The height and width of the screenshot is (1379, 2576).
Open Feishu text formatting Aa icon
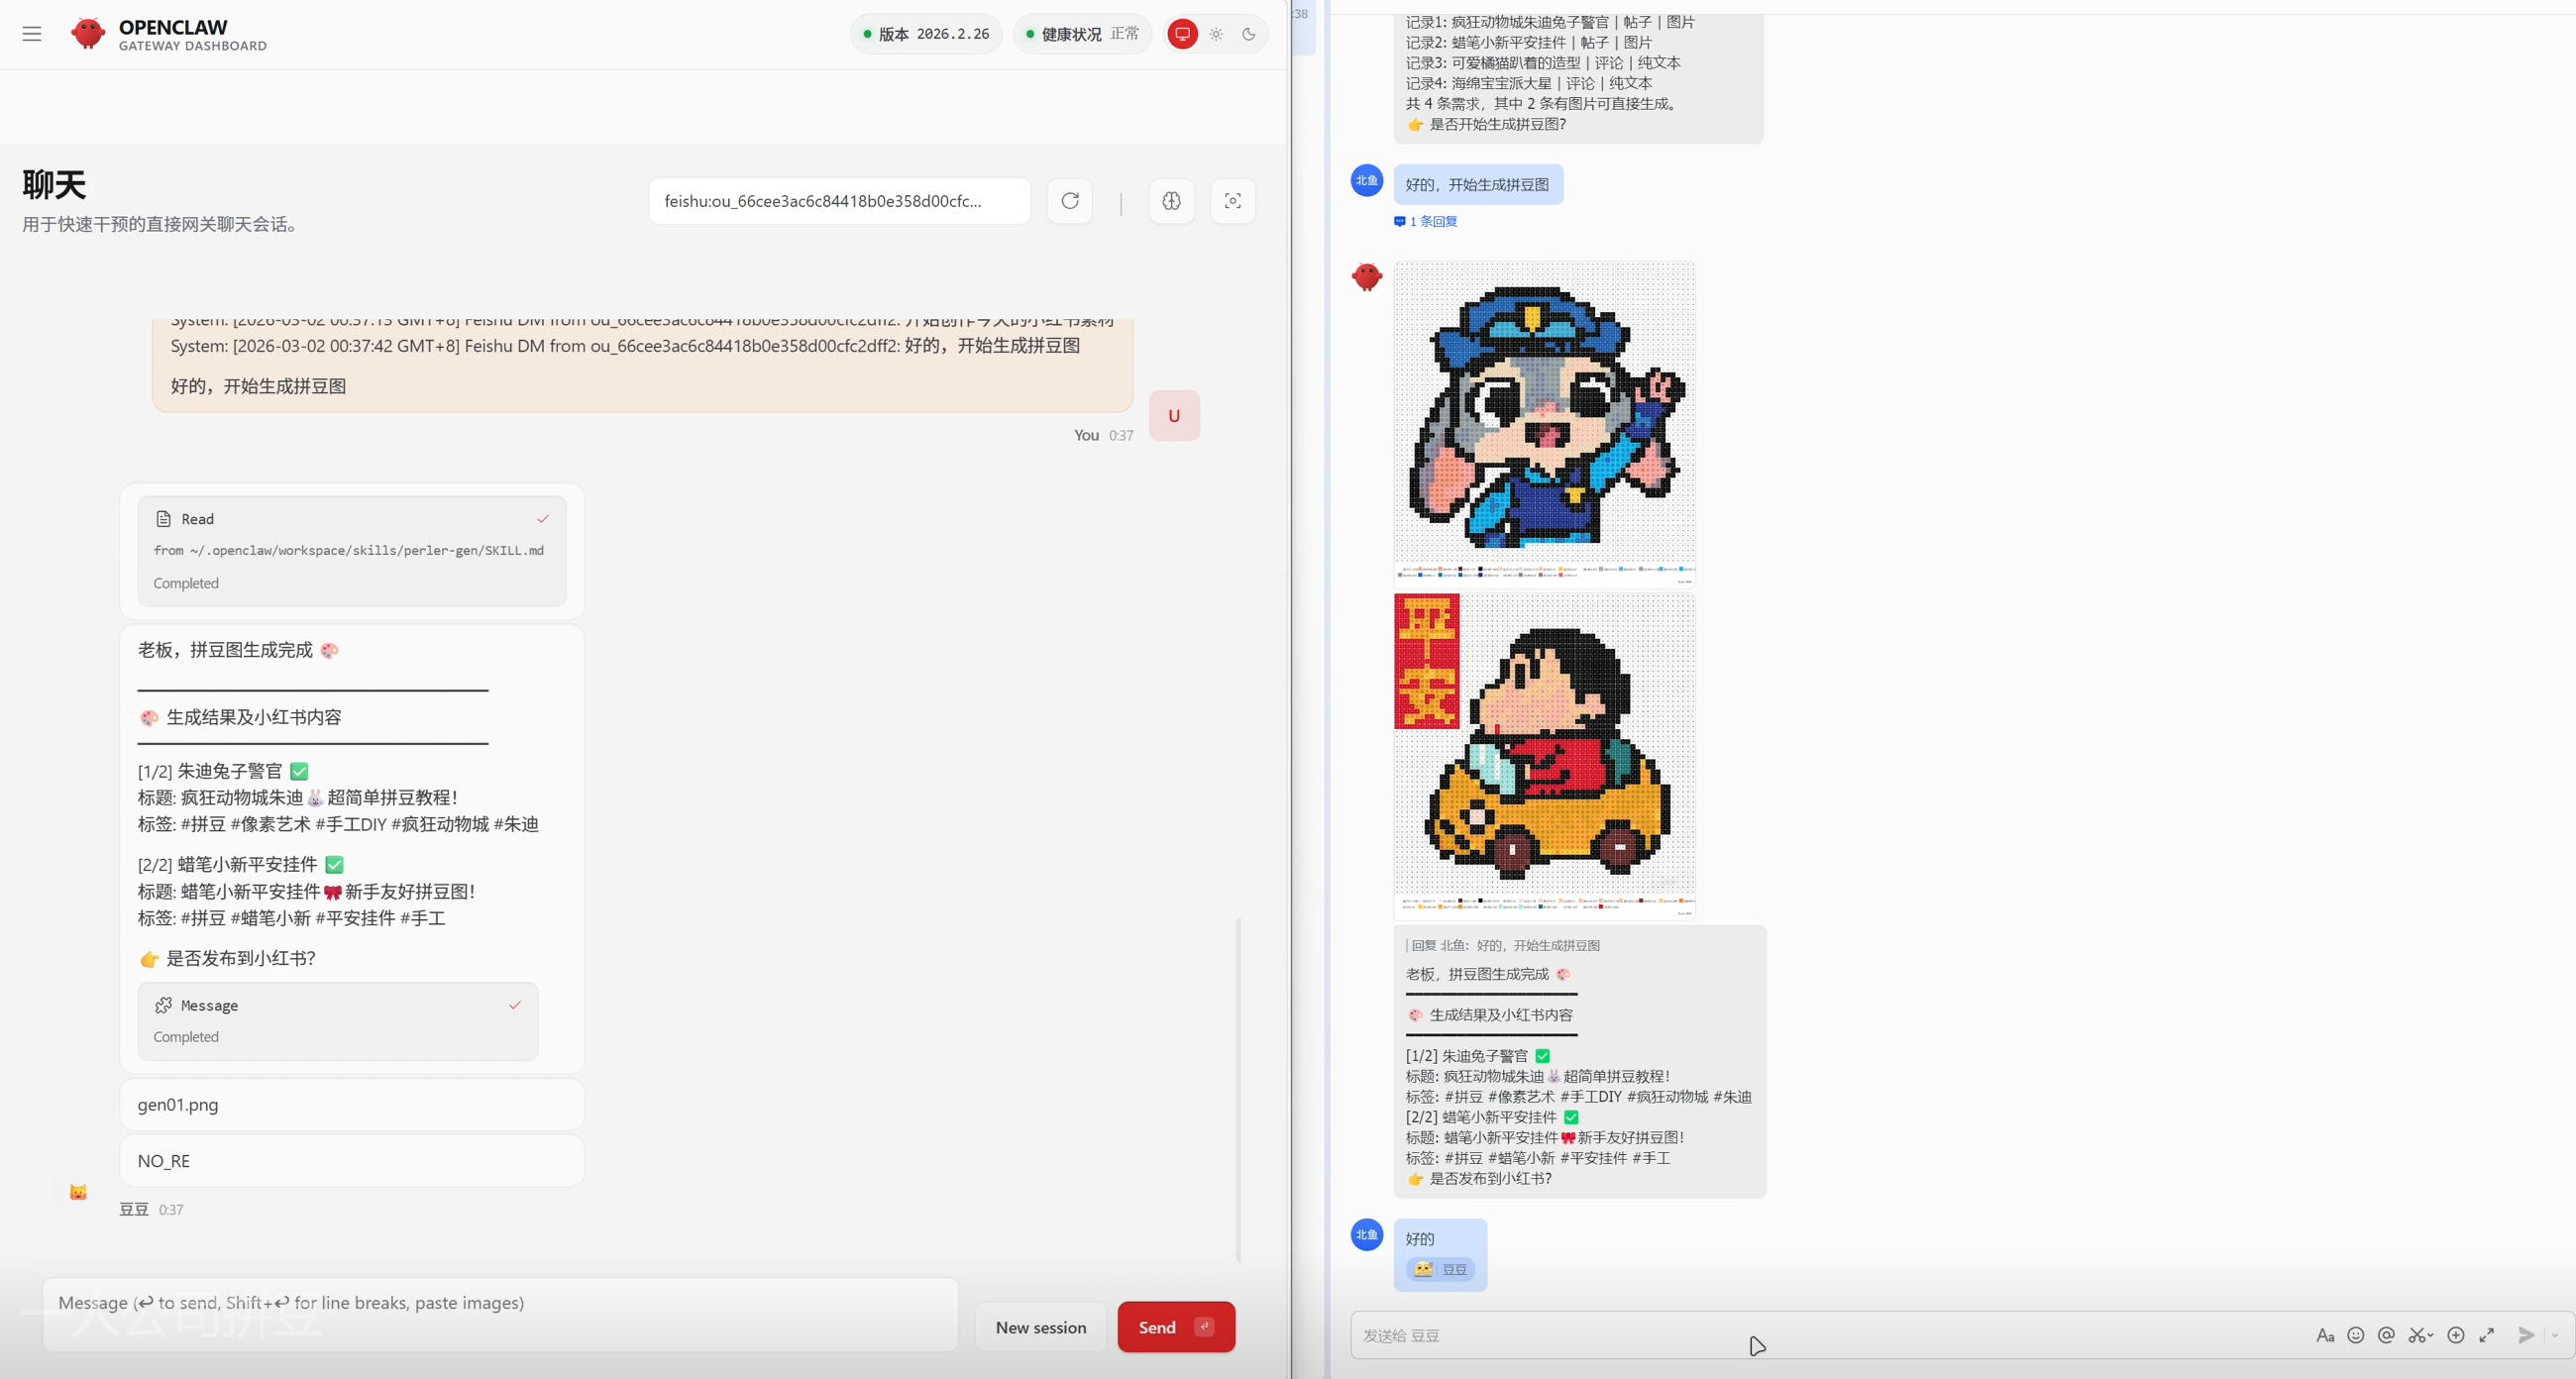point(2325,1336)
